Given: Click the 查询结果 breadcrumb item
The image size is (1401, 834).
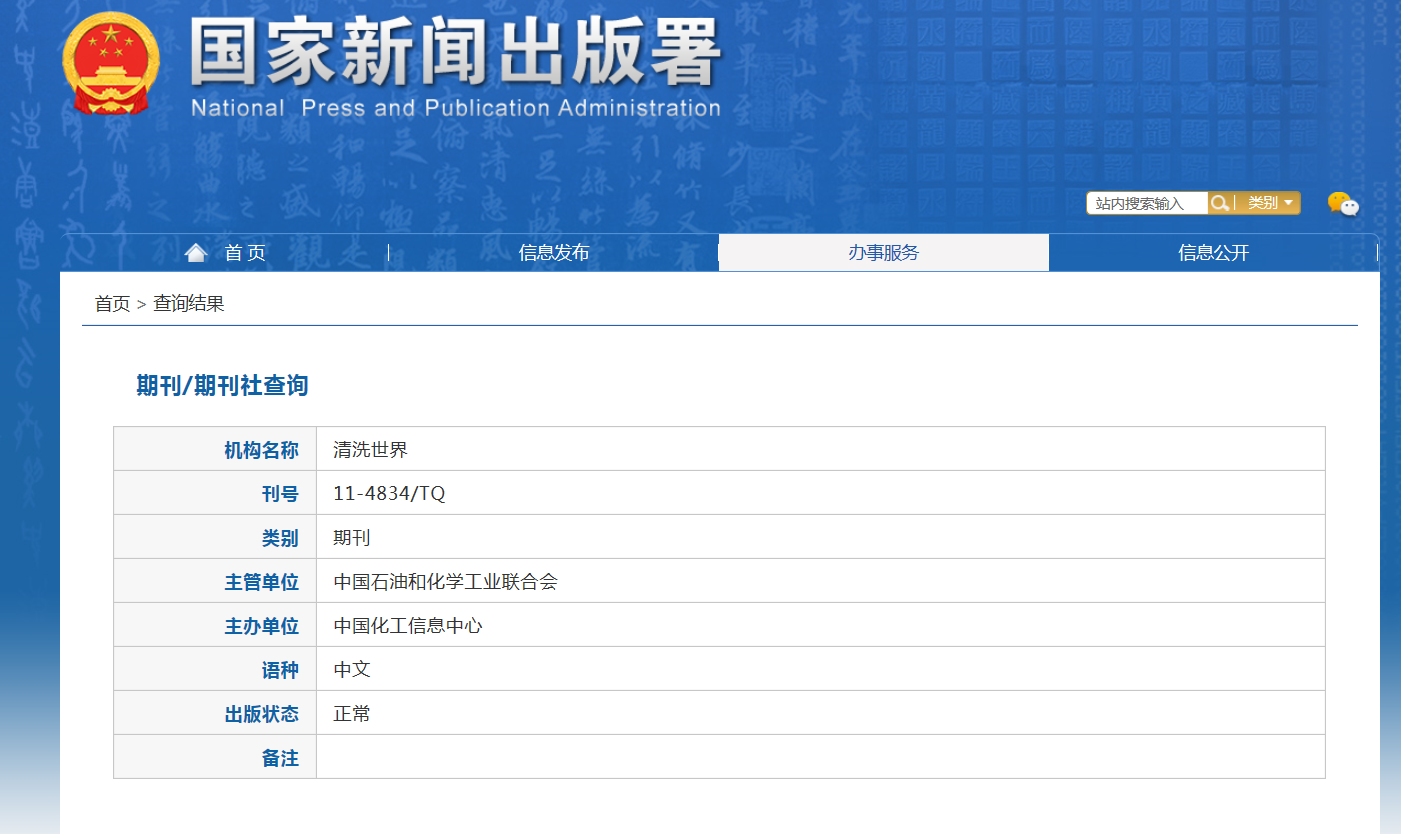Looking at the screenshot, I should [x=188, y=304].
